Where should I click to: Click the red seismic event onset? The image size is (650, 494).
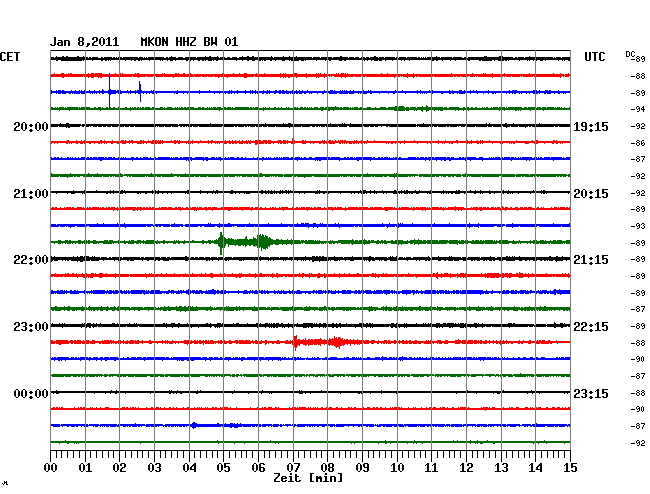(295, 342)
